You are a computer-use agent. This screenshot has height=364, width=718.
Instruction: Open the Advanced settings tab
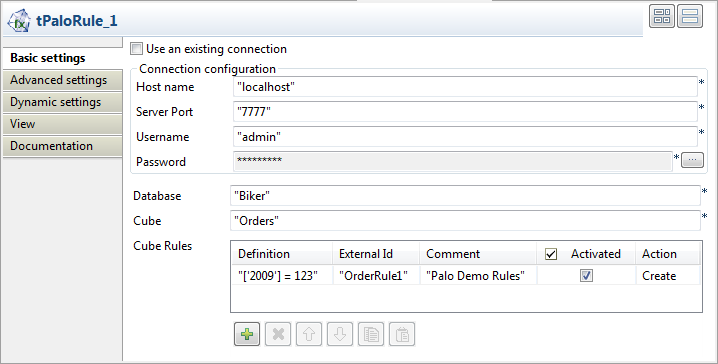62,80
